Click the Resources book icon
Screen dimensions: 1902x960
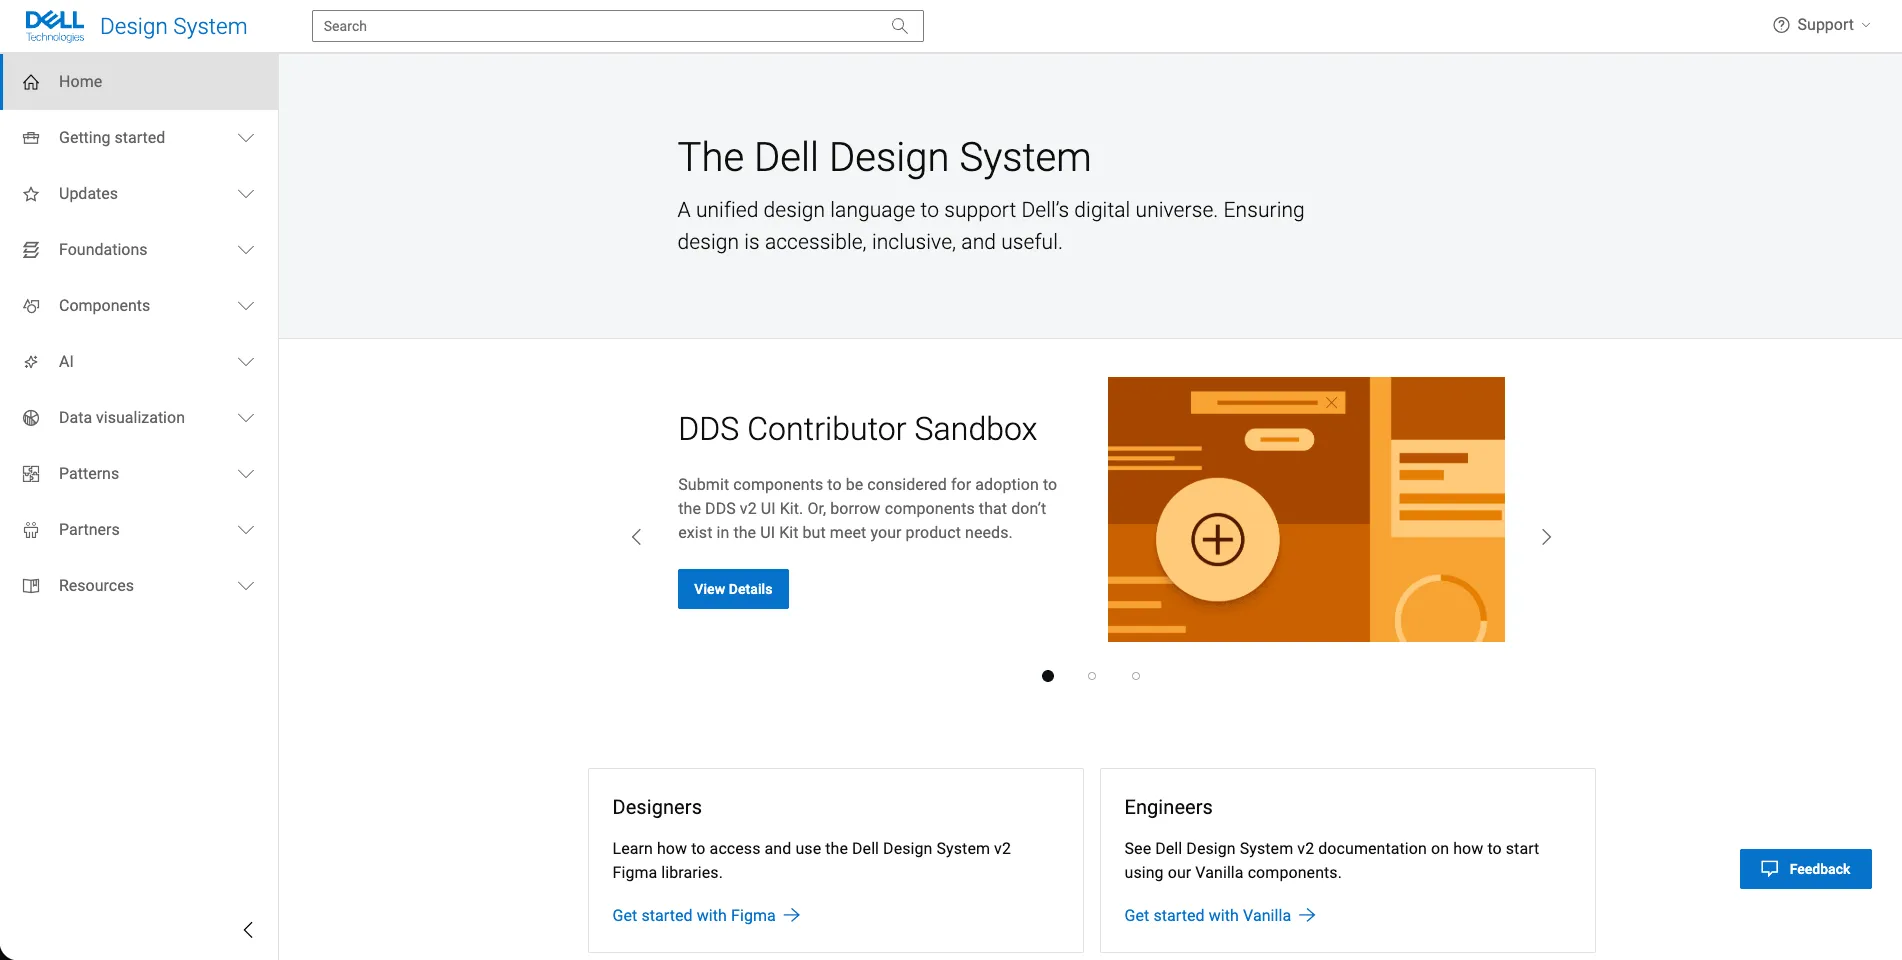point(31,586)
